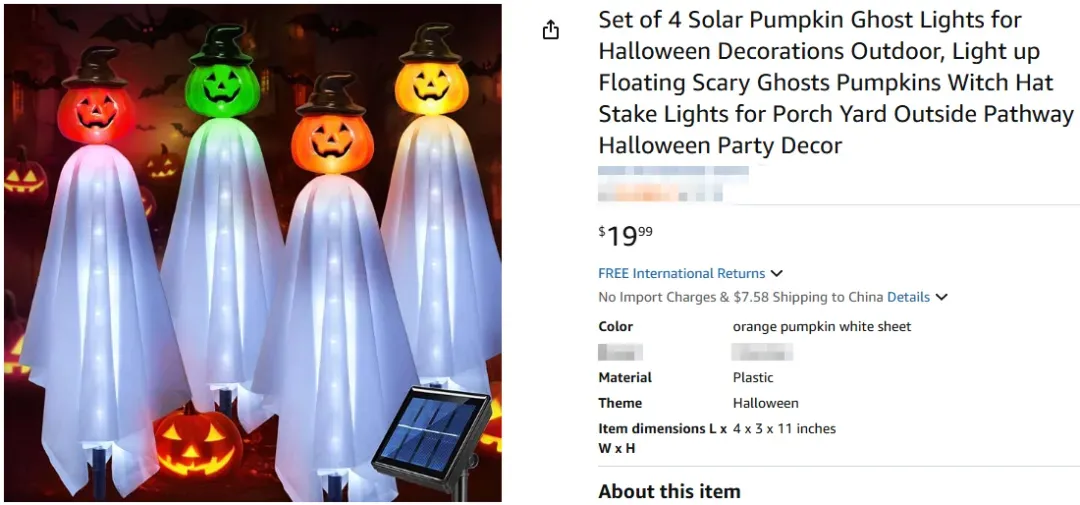Select the second blurred color option swatch
The height and width of the screenshot is (505, 1080).
[x=762, y=352]
